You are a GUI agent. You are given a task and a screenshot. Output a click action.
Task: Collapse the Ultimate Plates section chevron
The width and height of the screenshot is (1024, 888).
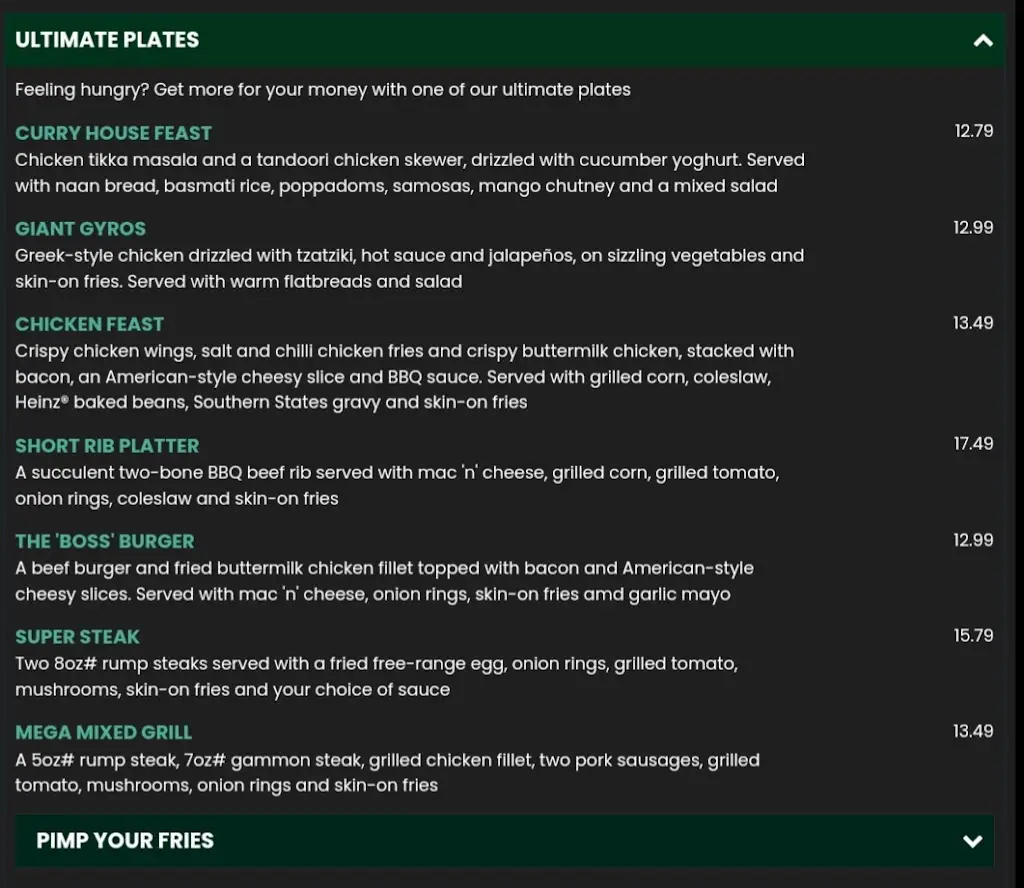click(x=983, y=41)
